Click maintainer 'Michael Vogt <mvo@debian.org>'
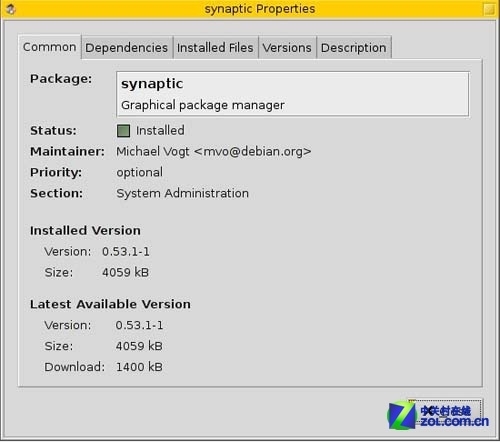Image resolution: width=500 pixels, height=442 pixels. coord(214,152)
